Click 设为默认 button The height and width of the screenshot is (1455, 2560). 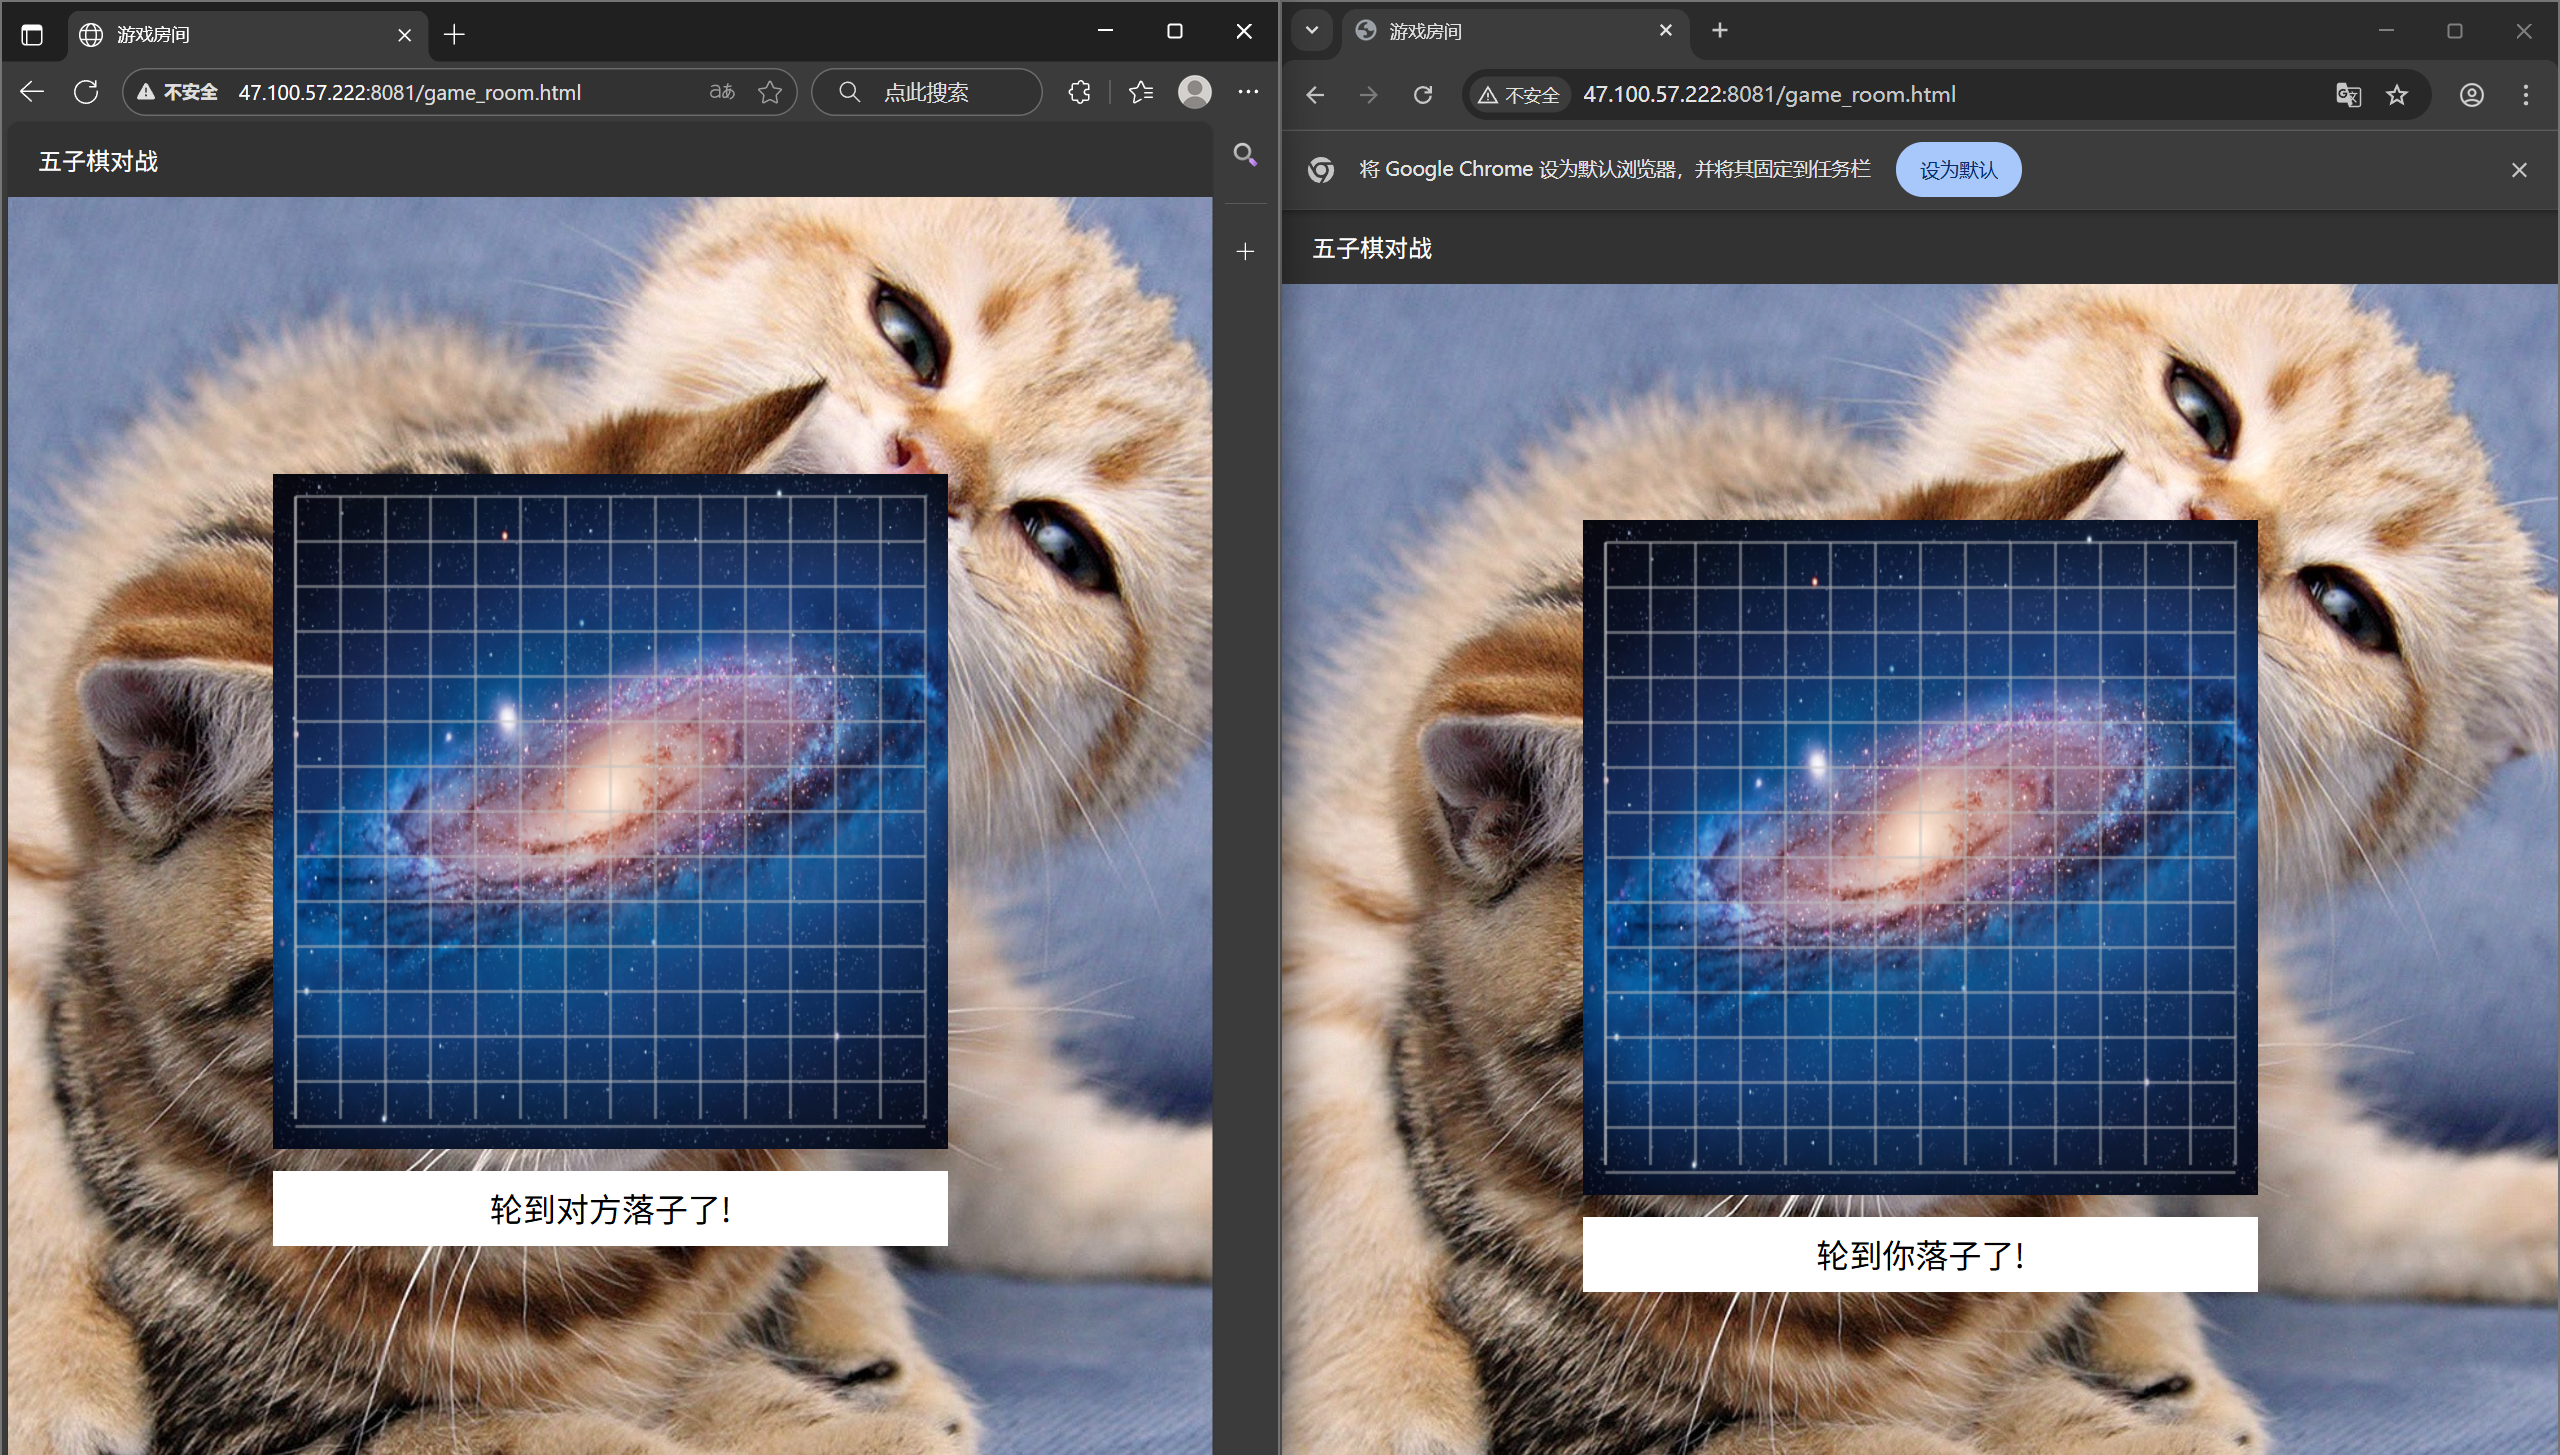[x=1957, y=170]
